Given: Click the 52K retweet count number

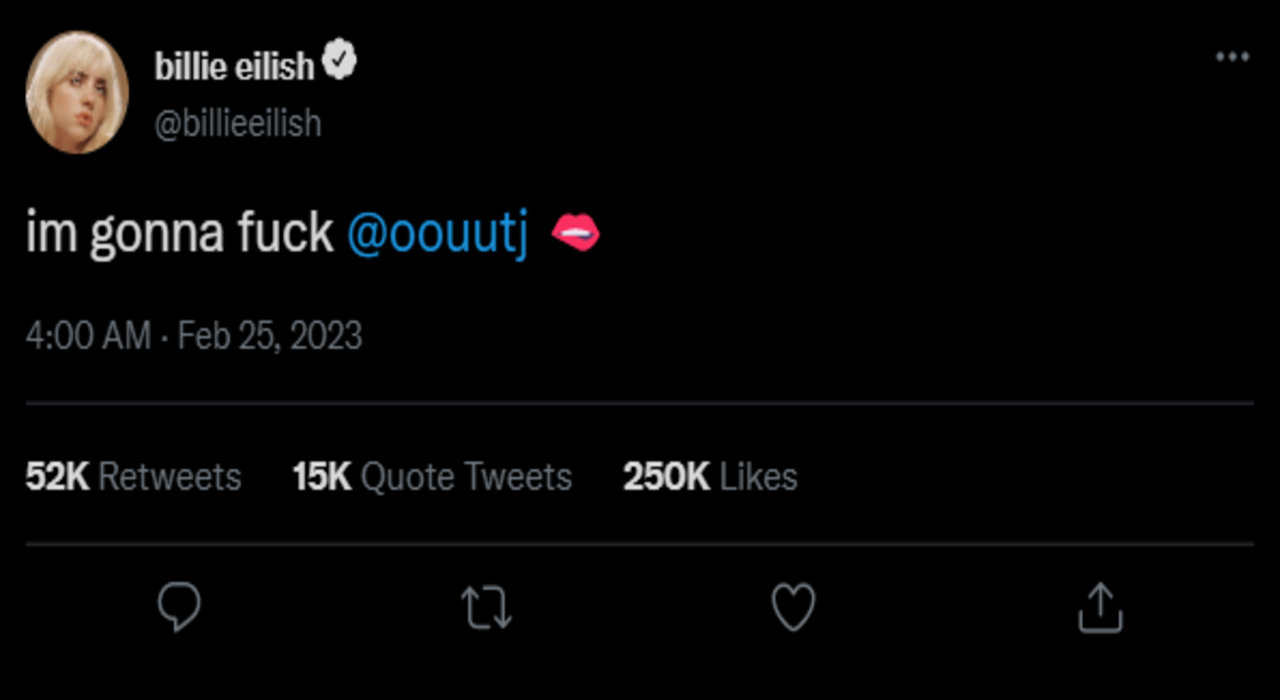Looking at the screenshot, I should (57, 477).
